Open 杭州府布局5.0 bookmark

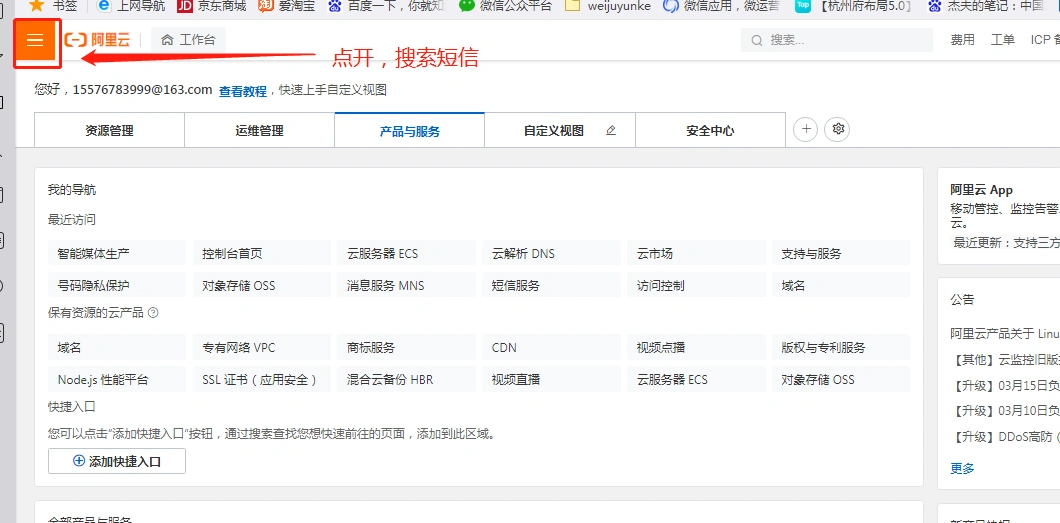click(853, 6)
